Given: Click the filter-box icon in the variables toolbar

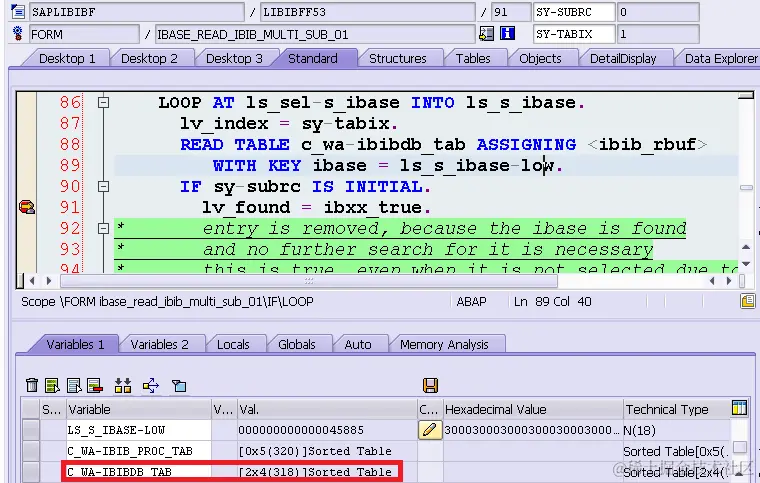Looking at the screenshot, I should tap(179, 386).
